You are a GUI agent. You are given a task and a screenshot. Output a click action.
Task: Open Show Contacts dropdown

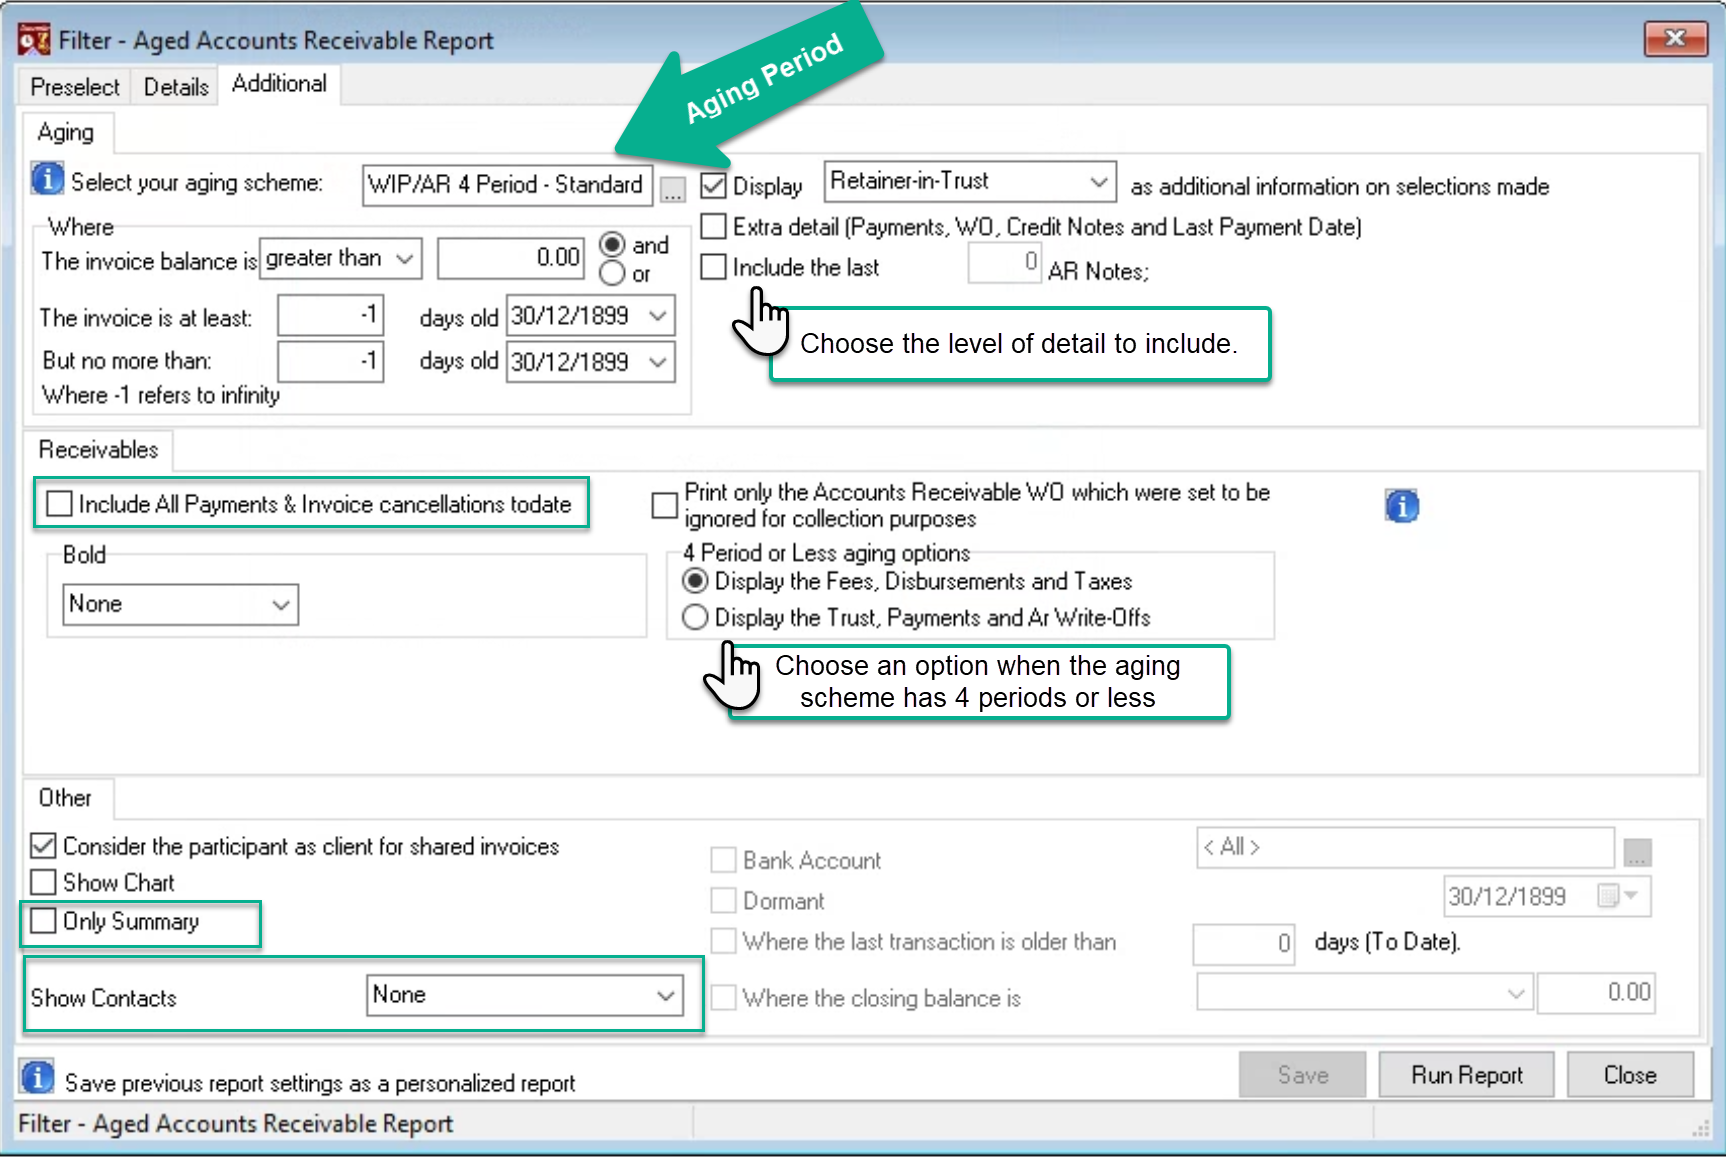pyautogui.click(x=524, y=995)
